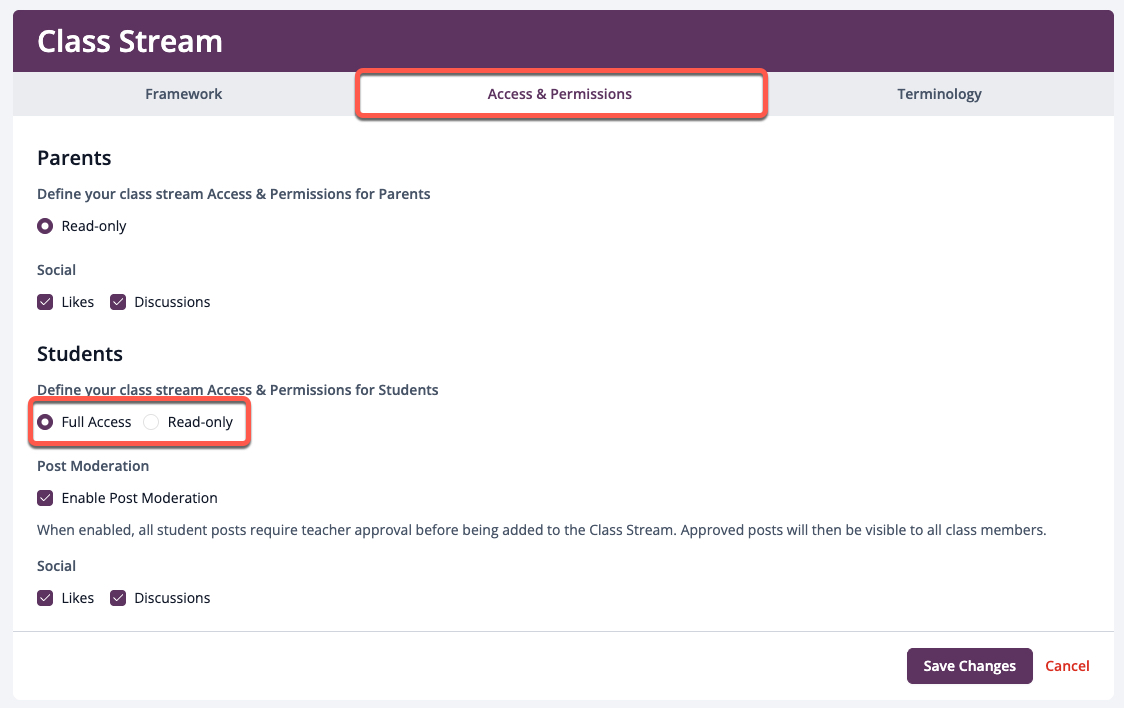Click the Class Stream header title
Viewport: 1124px width, 708px height.
coord(130,42)
